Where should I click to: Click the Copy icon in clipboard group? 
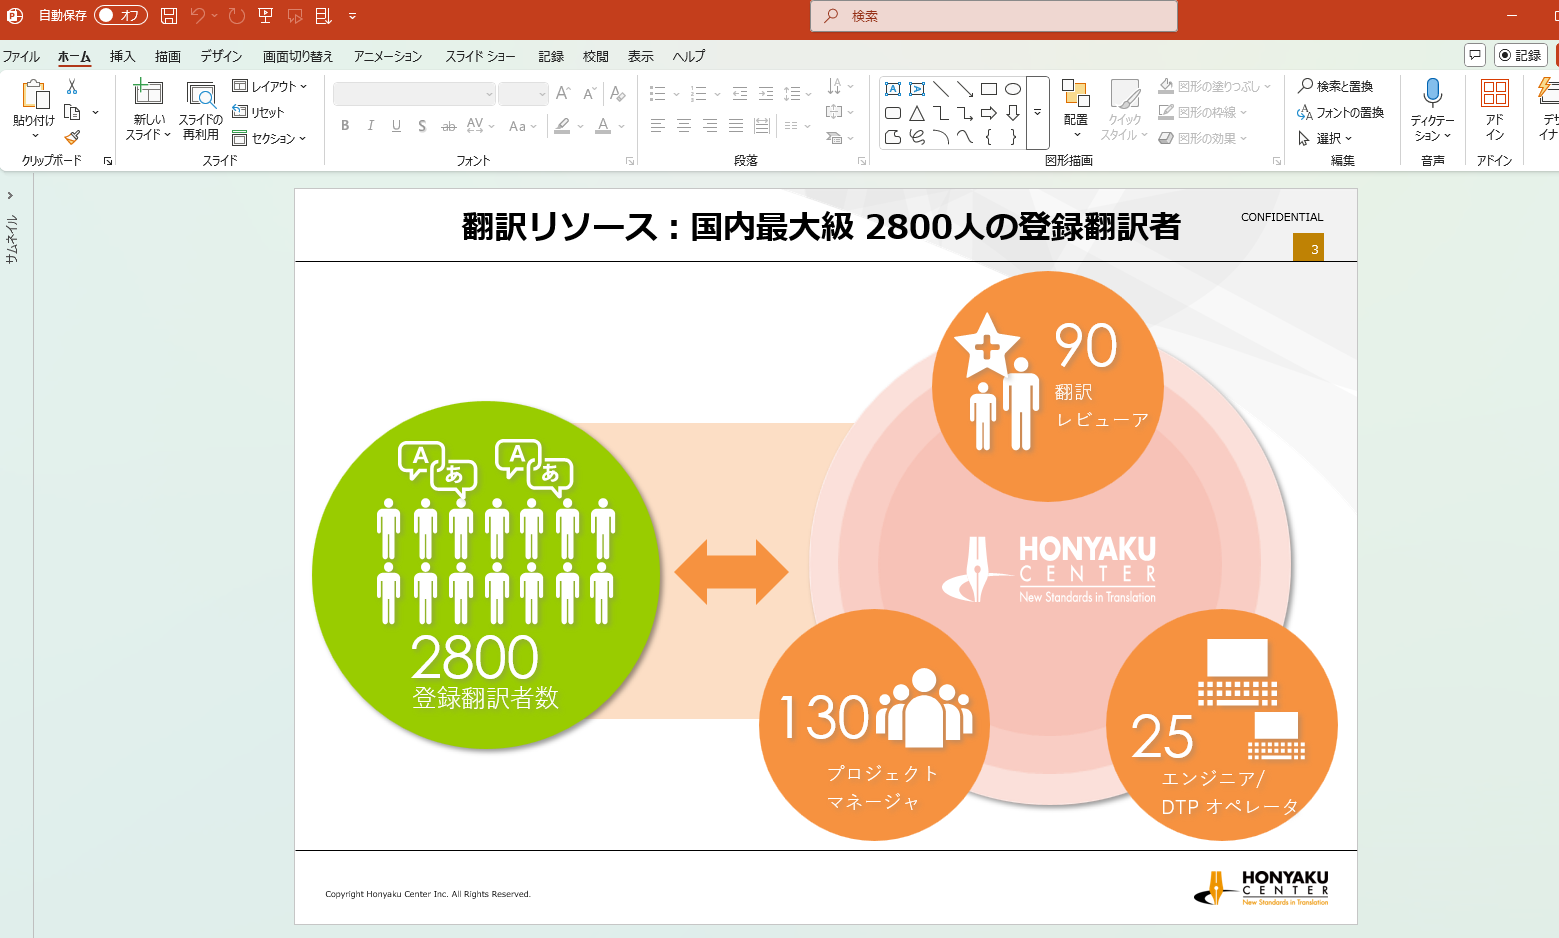(72, 112)
